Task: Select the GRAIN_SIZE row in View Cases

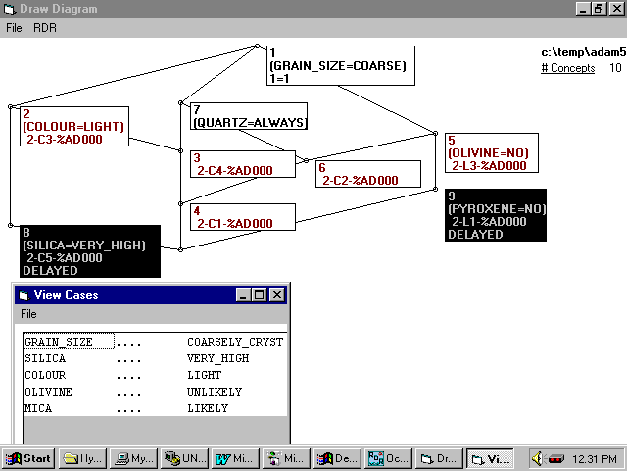Action: pyautogui.click(x=59, y=342)
